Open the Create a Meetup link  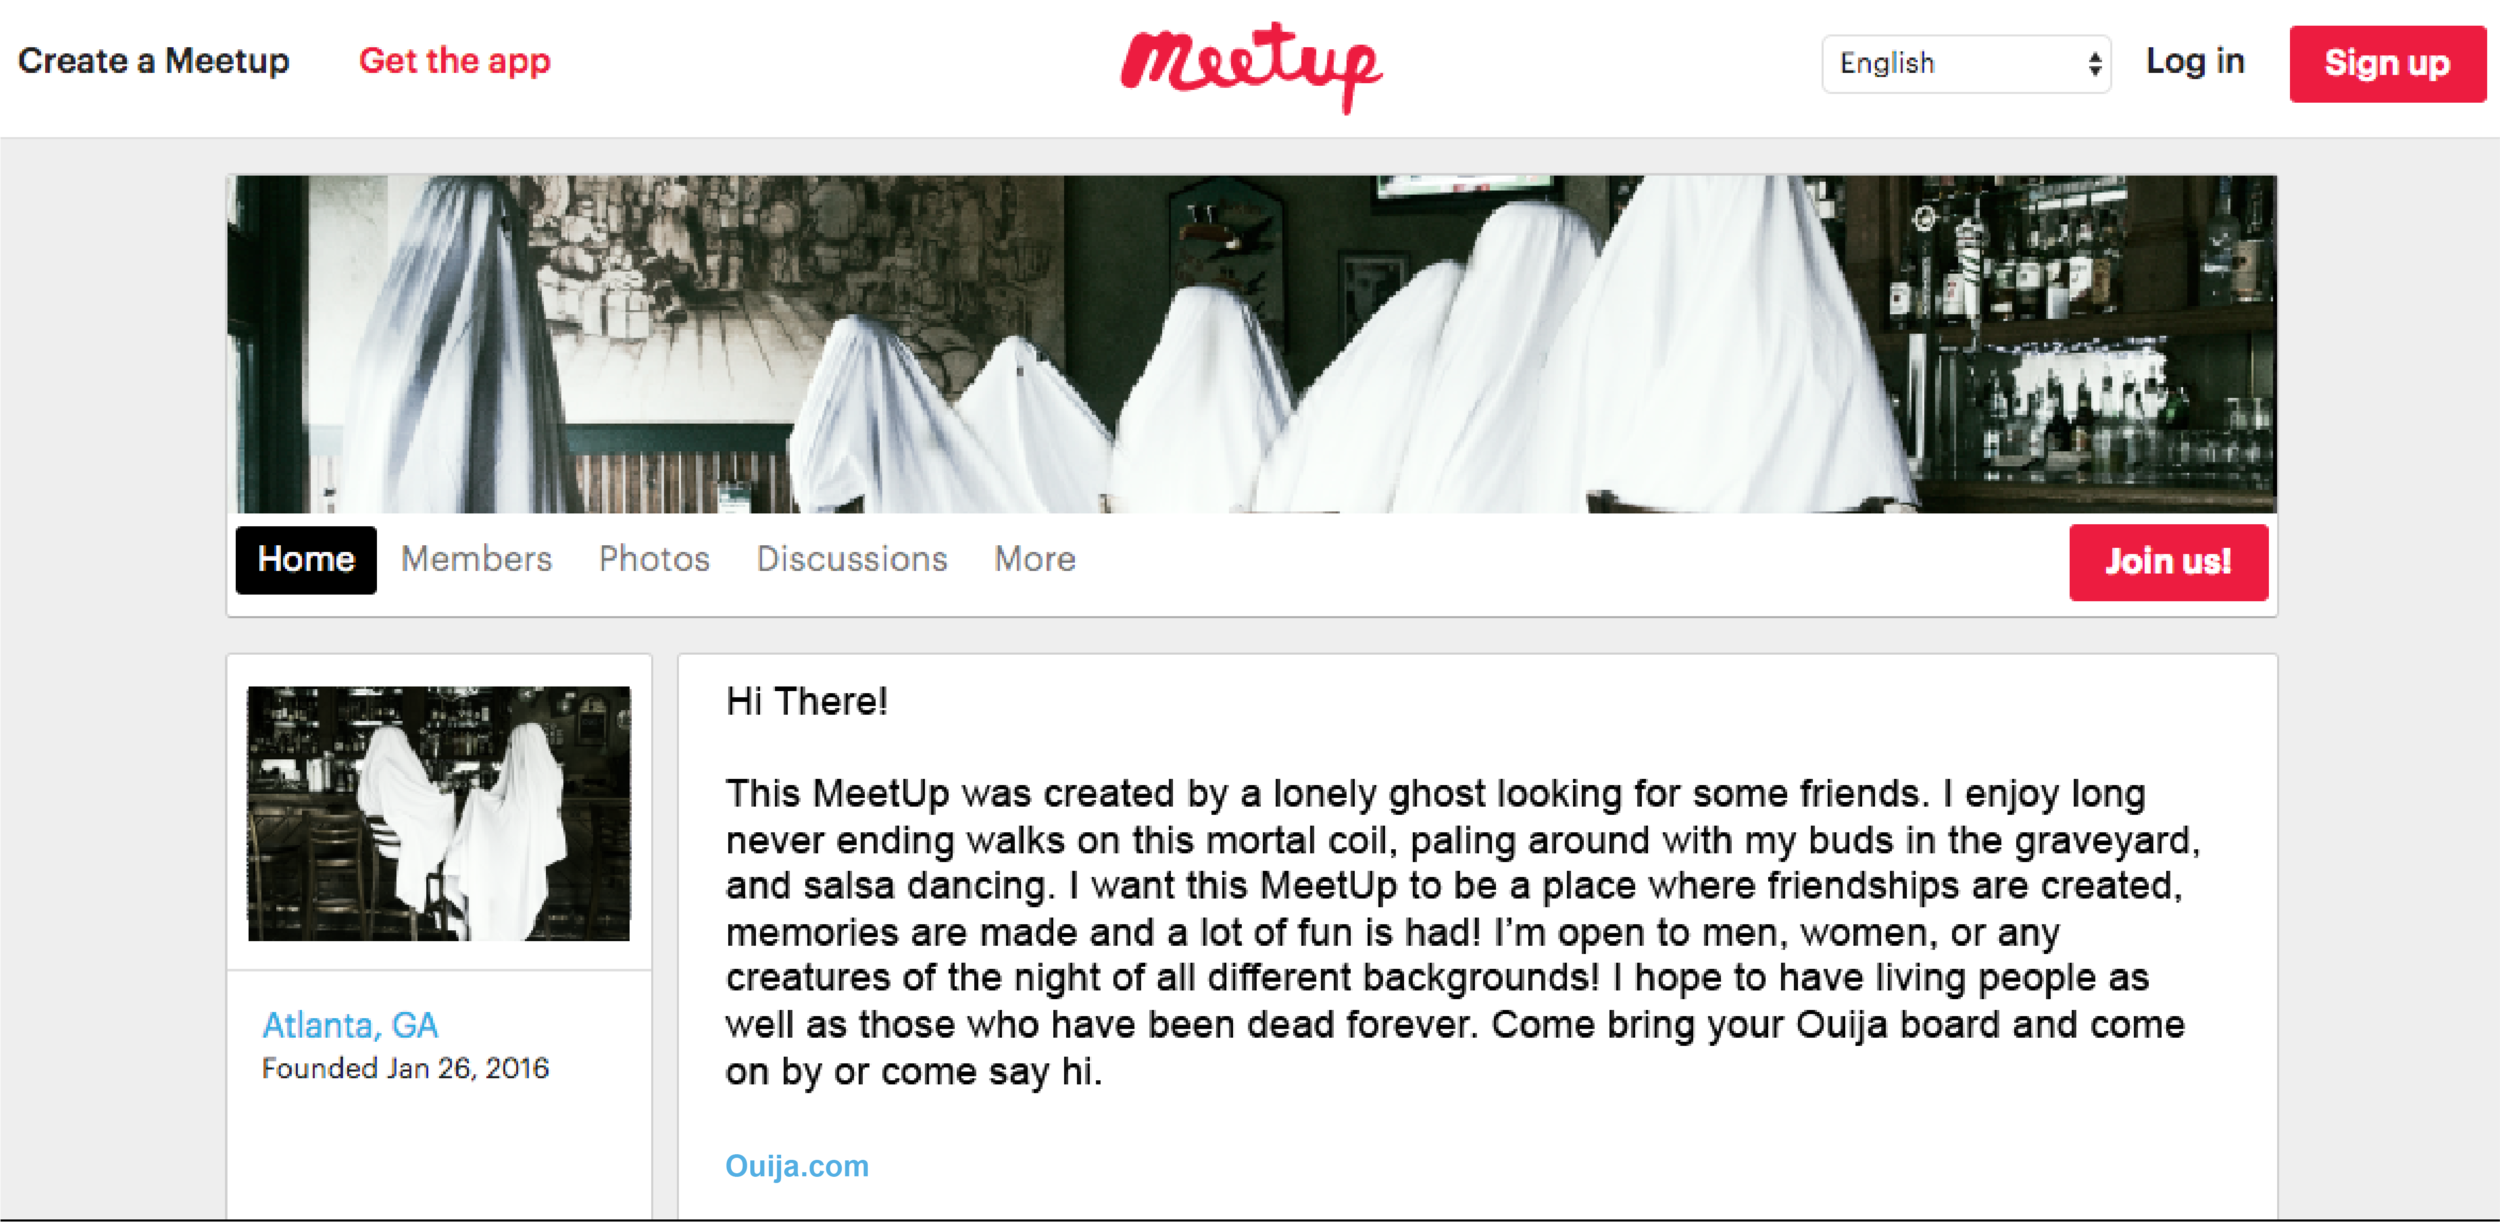pos(154,61)
